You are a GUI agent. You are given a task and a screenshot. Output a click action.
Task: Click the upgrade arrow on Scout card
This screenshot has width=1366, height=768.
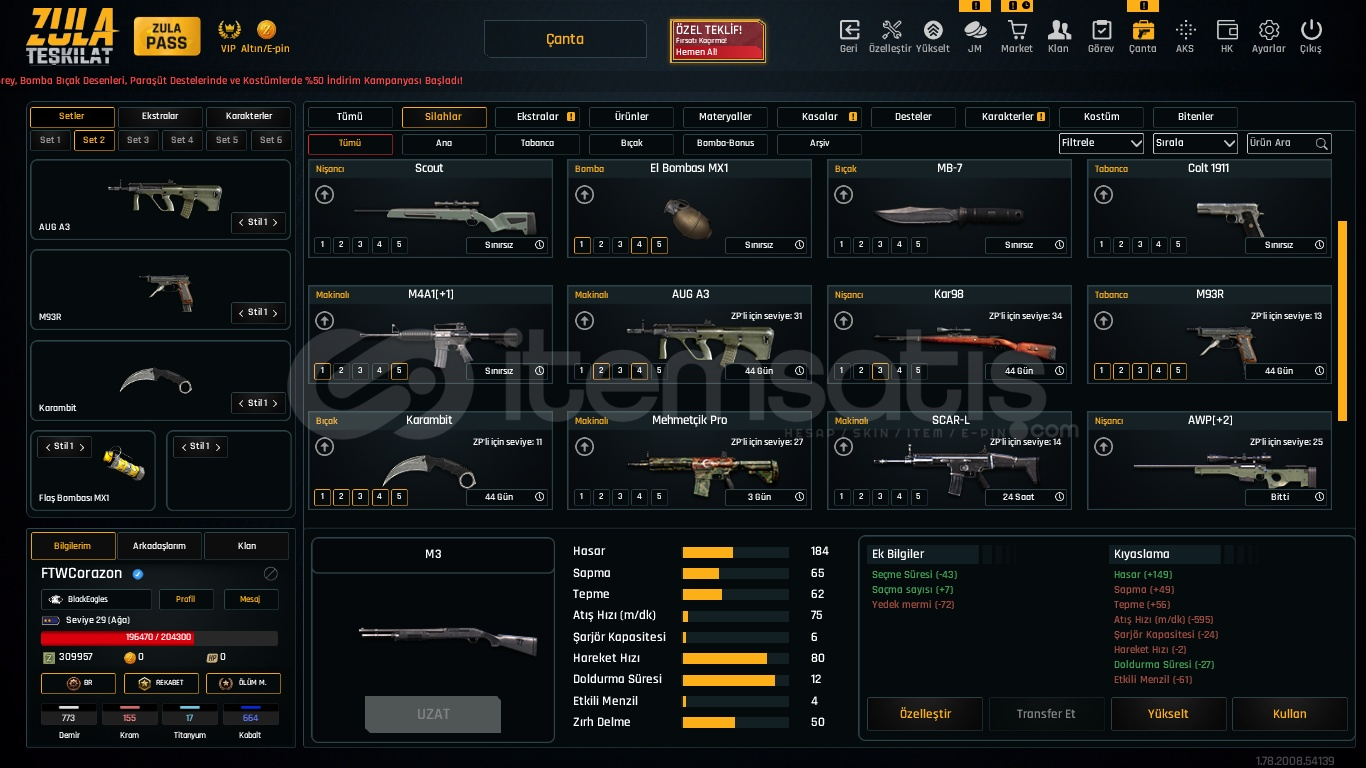click(x=324, y=195)
